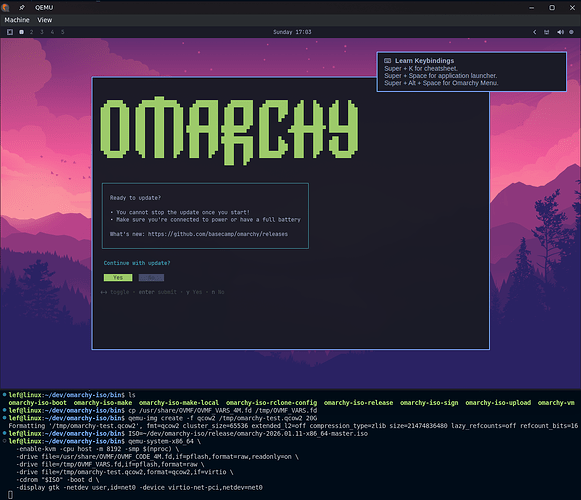
Task: Click the OMARCHY pixel logo
Action: (x=229, y=131)
